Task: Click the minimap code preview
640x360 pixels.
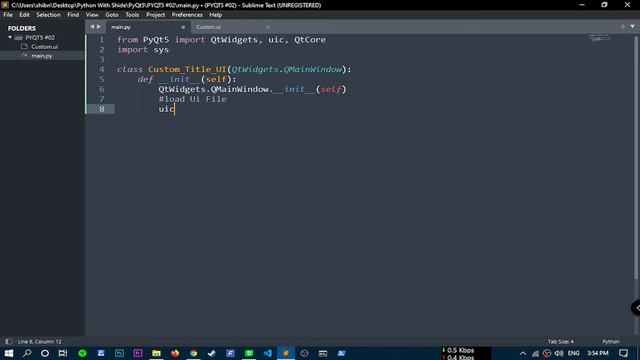Action: pos(600,38)
